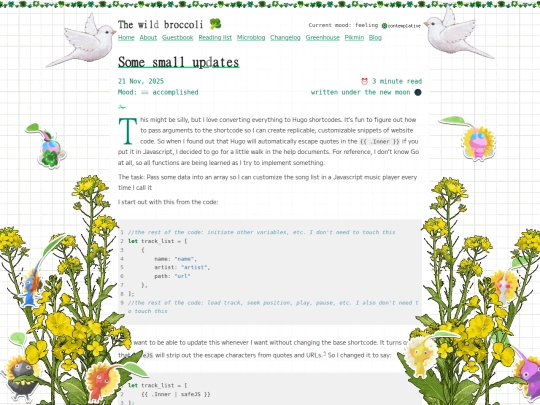Follow footnote 1 after 'quotes and URLs.'
Viewport: 540px width, 405px height.
click(324, 353)
